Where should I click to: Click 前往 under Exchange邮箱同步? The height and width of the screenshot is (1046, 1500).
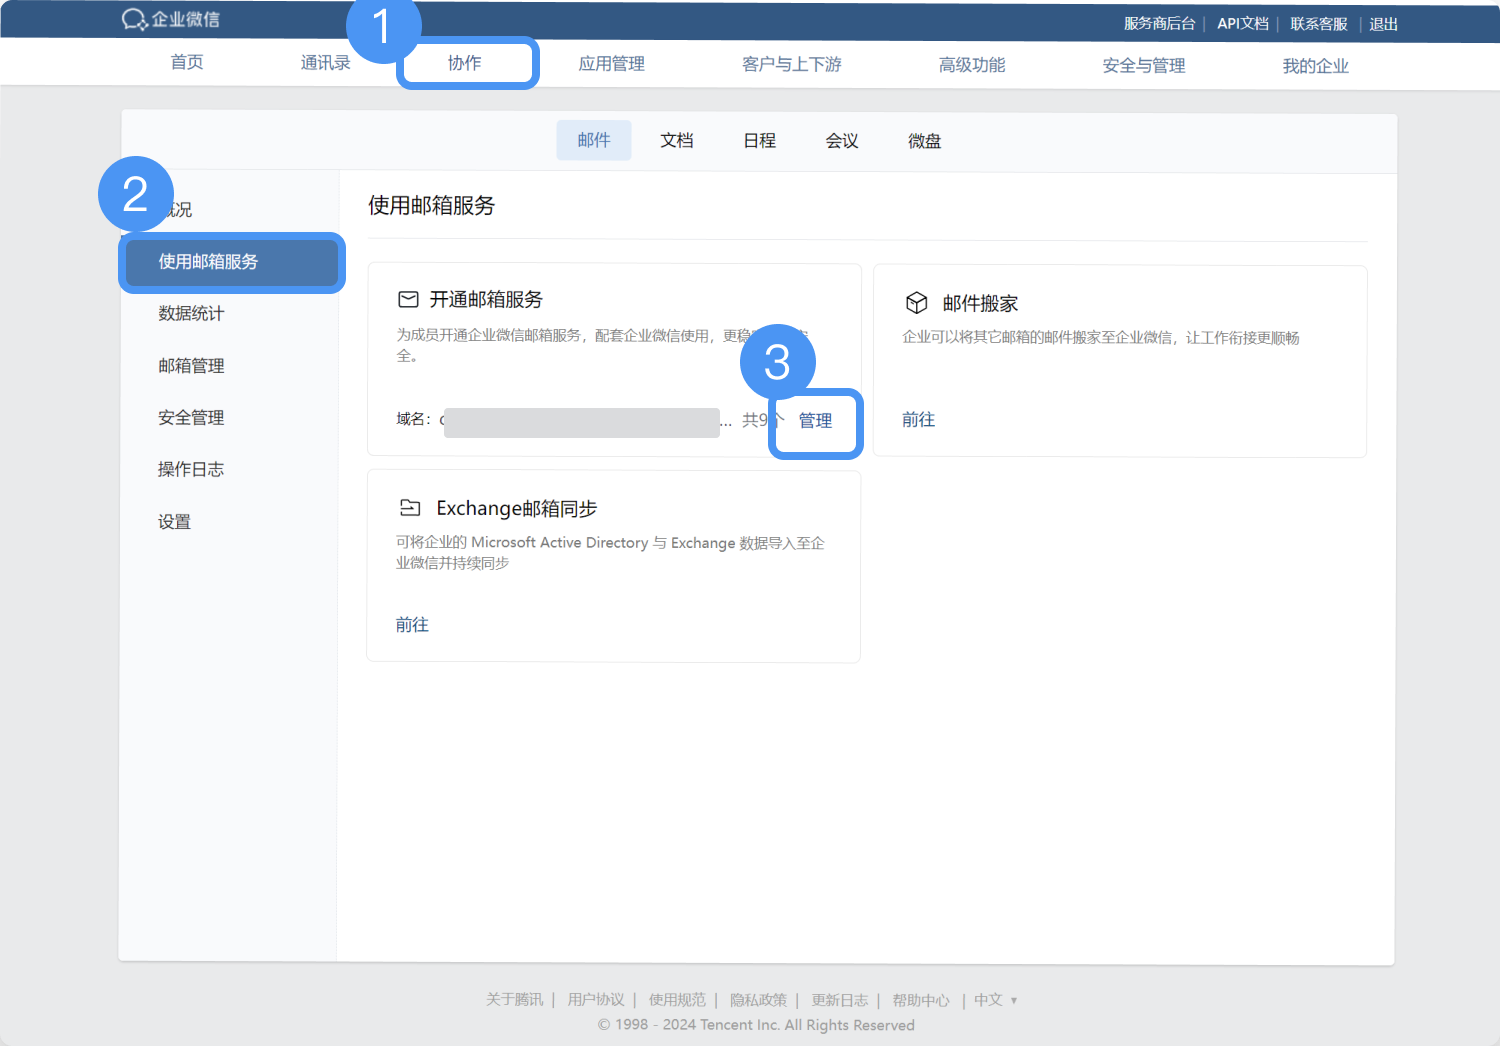[x=412, y=625]
